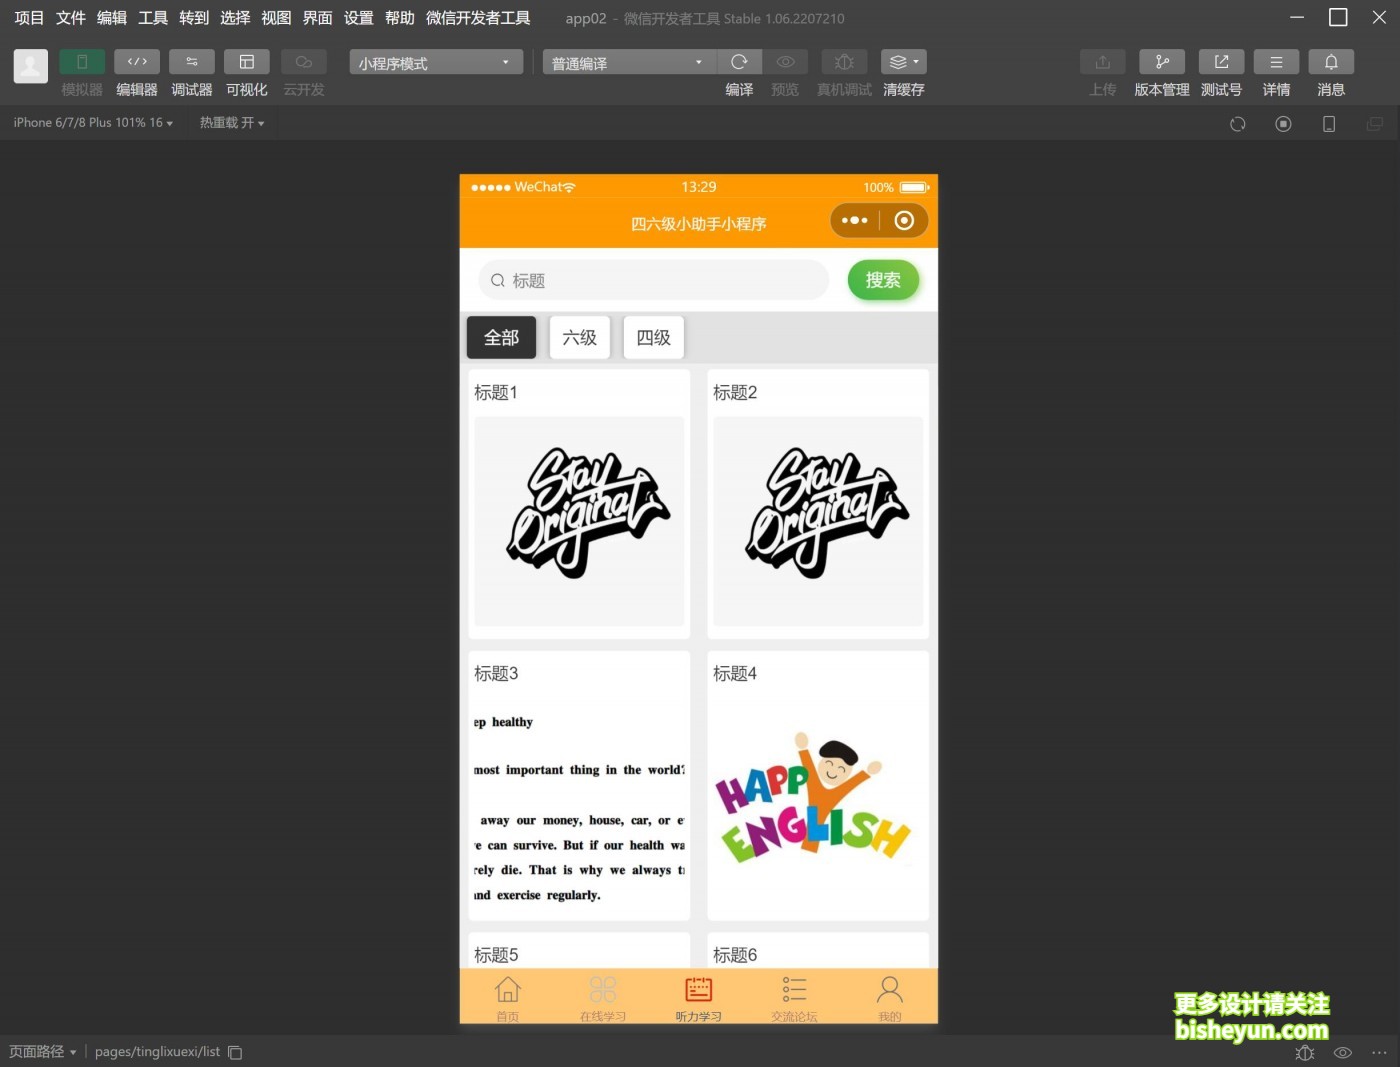Click the device rotate phone icon

(1329, 124)
